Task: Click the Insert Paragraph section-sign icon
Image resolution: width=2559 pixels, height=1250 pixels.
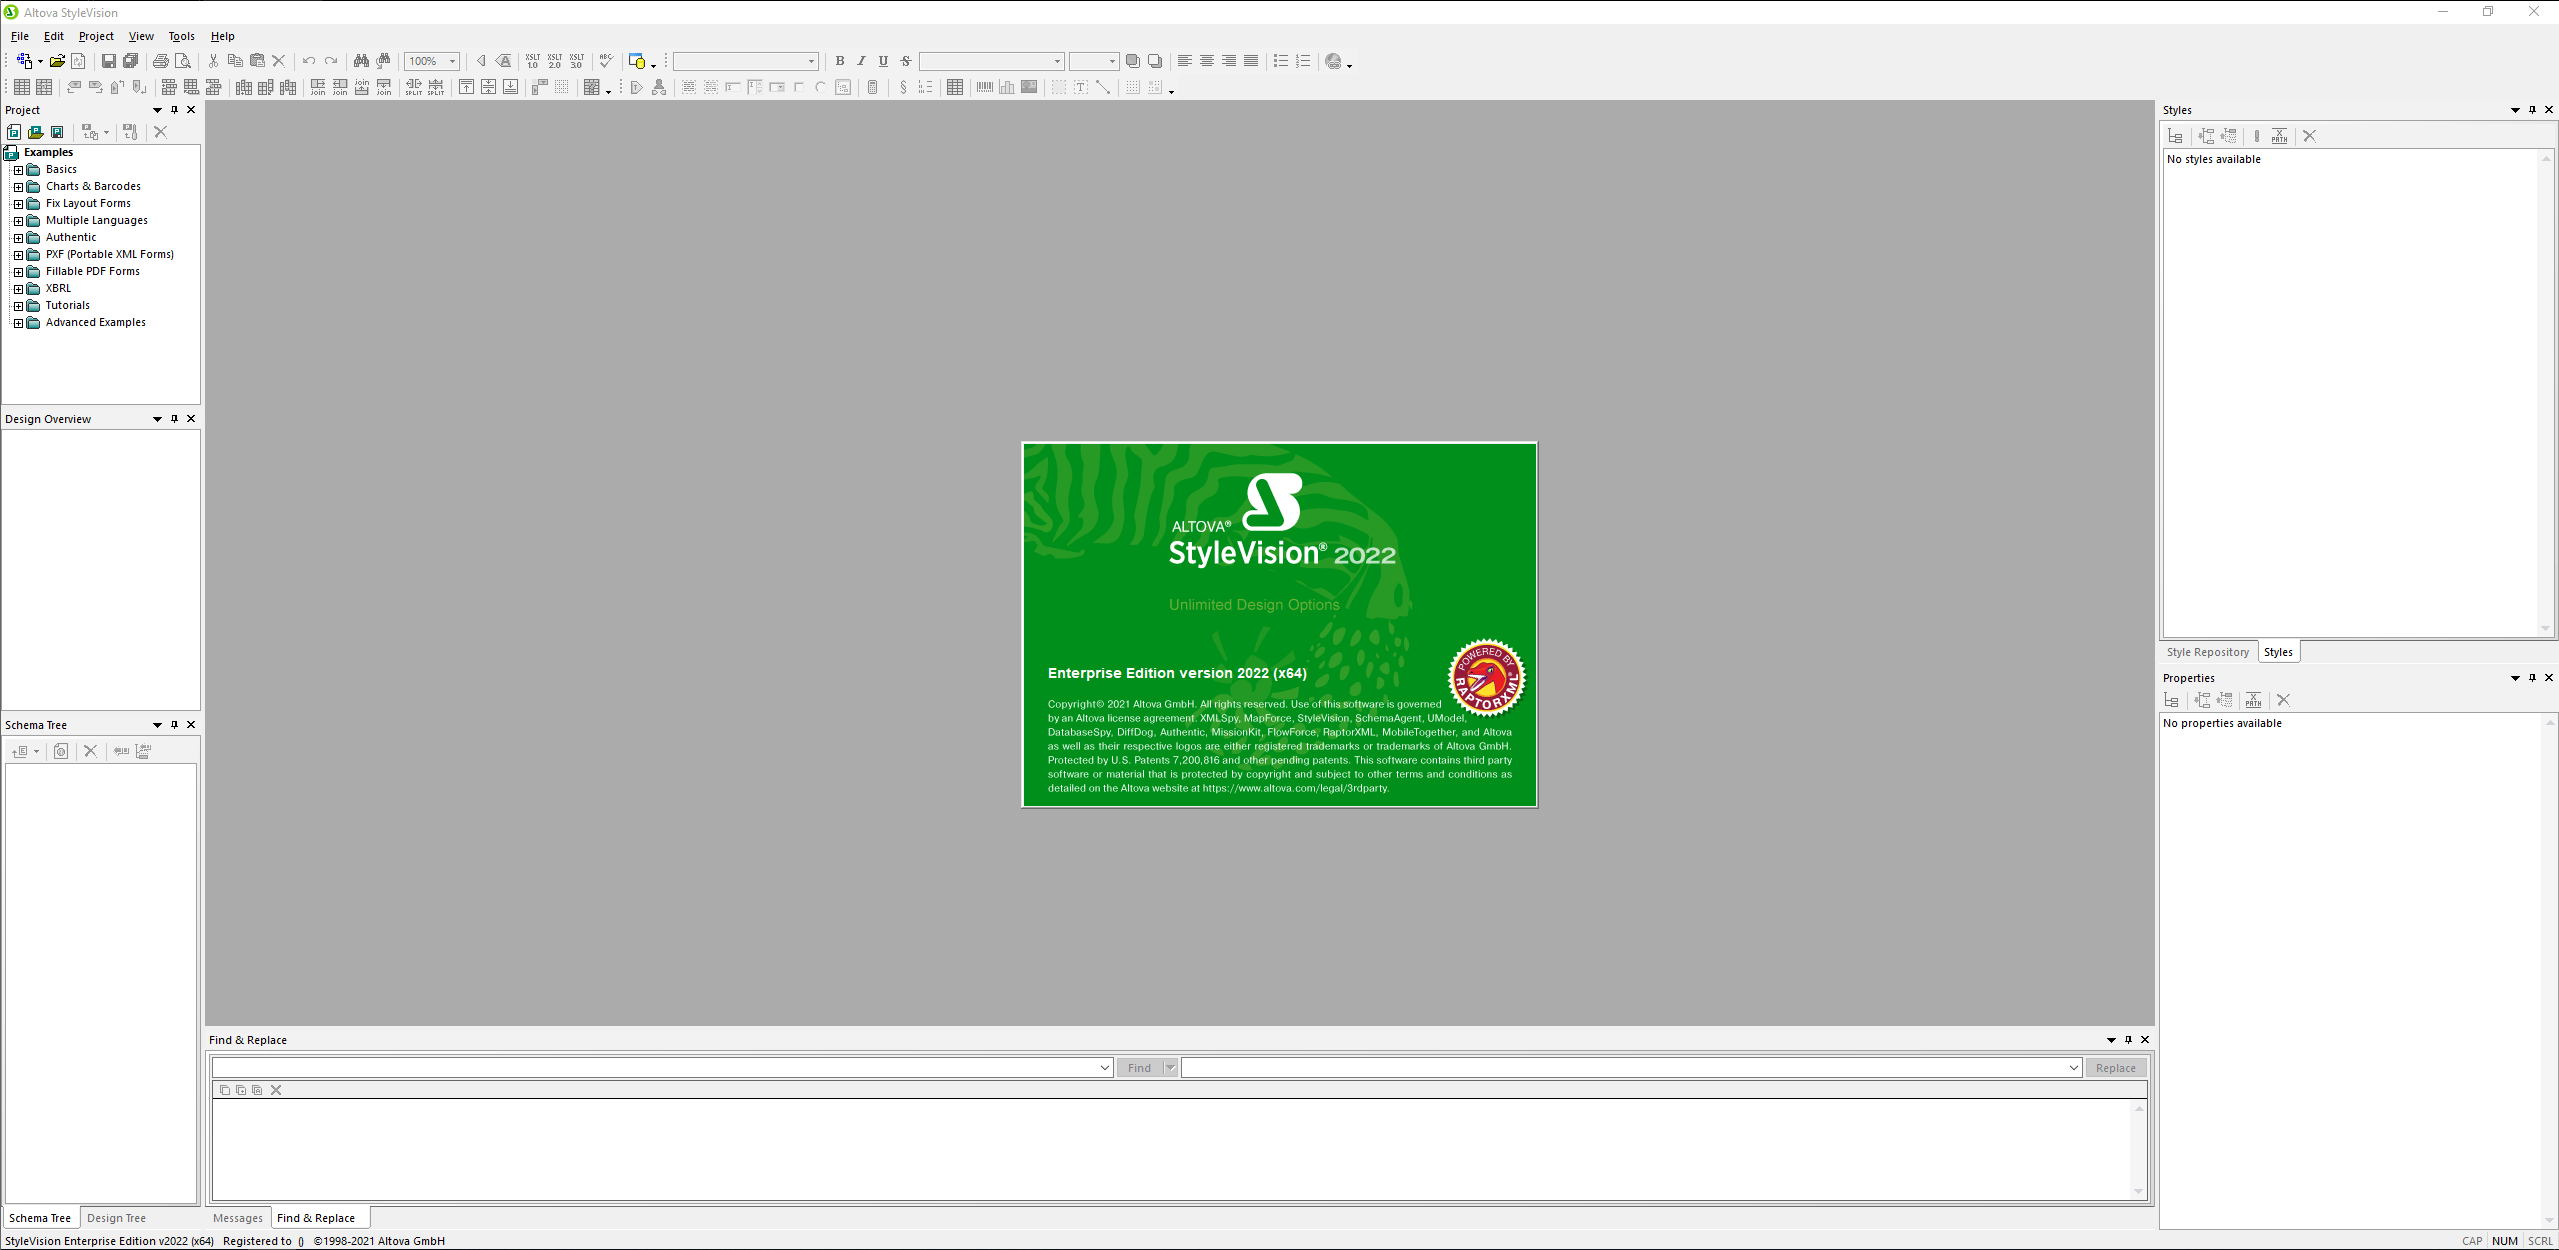Action: [903, 88]
